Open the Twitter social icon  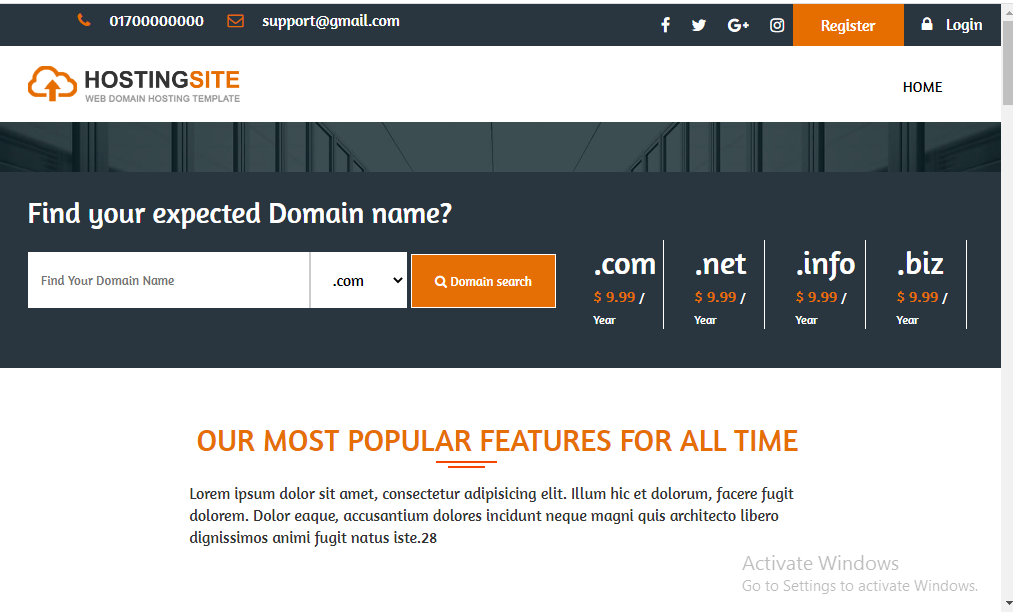click(699, 25)
